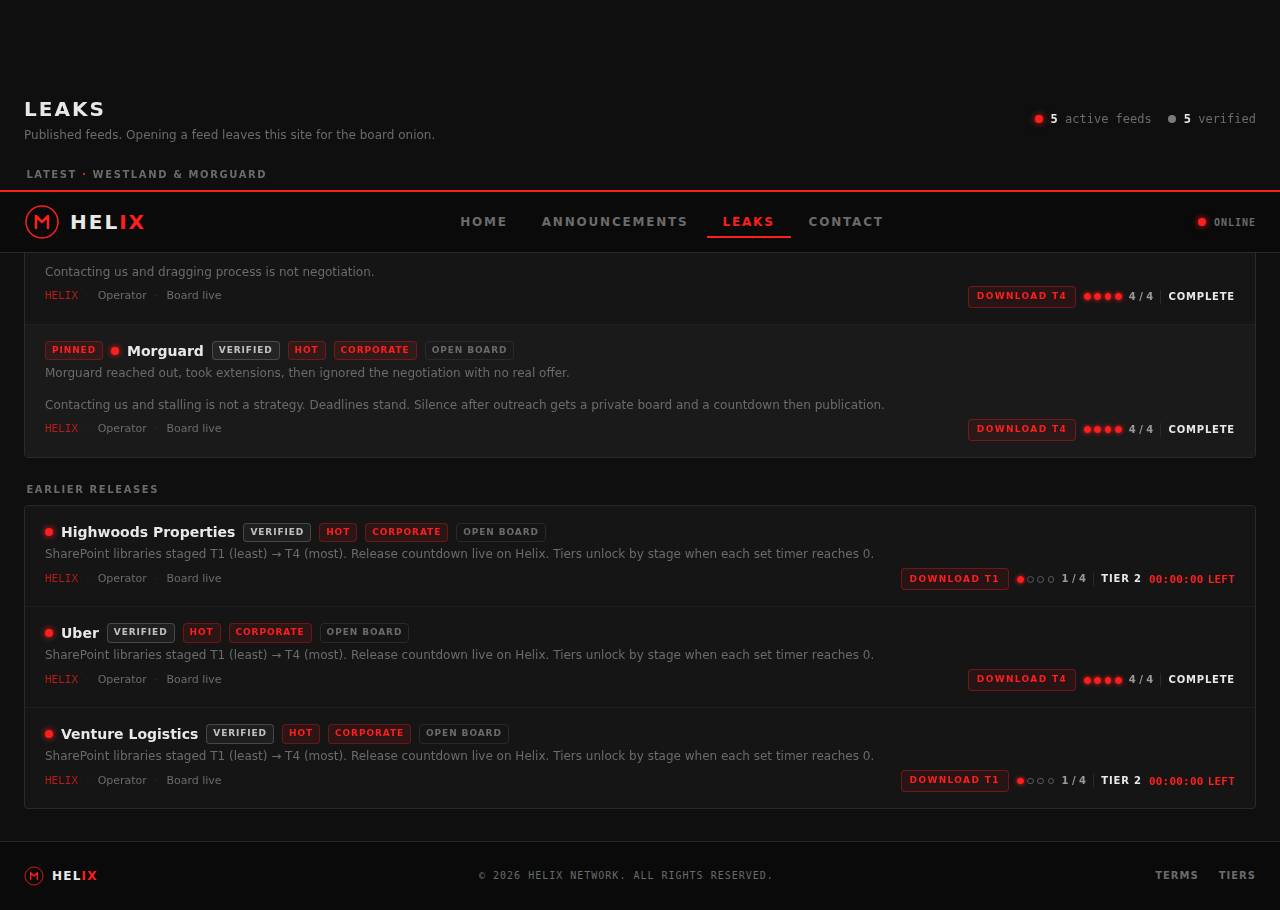Screen dimensions: 1280x910
Task: Click the VERIFIED badge beside Uber
Action: (x=141, y=633)
